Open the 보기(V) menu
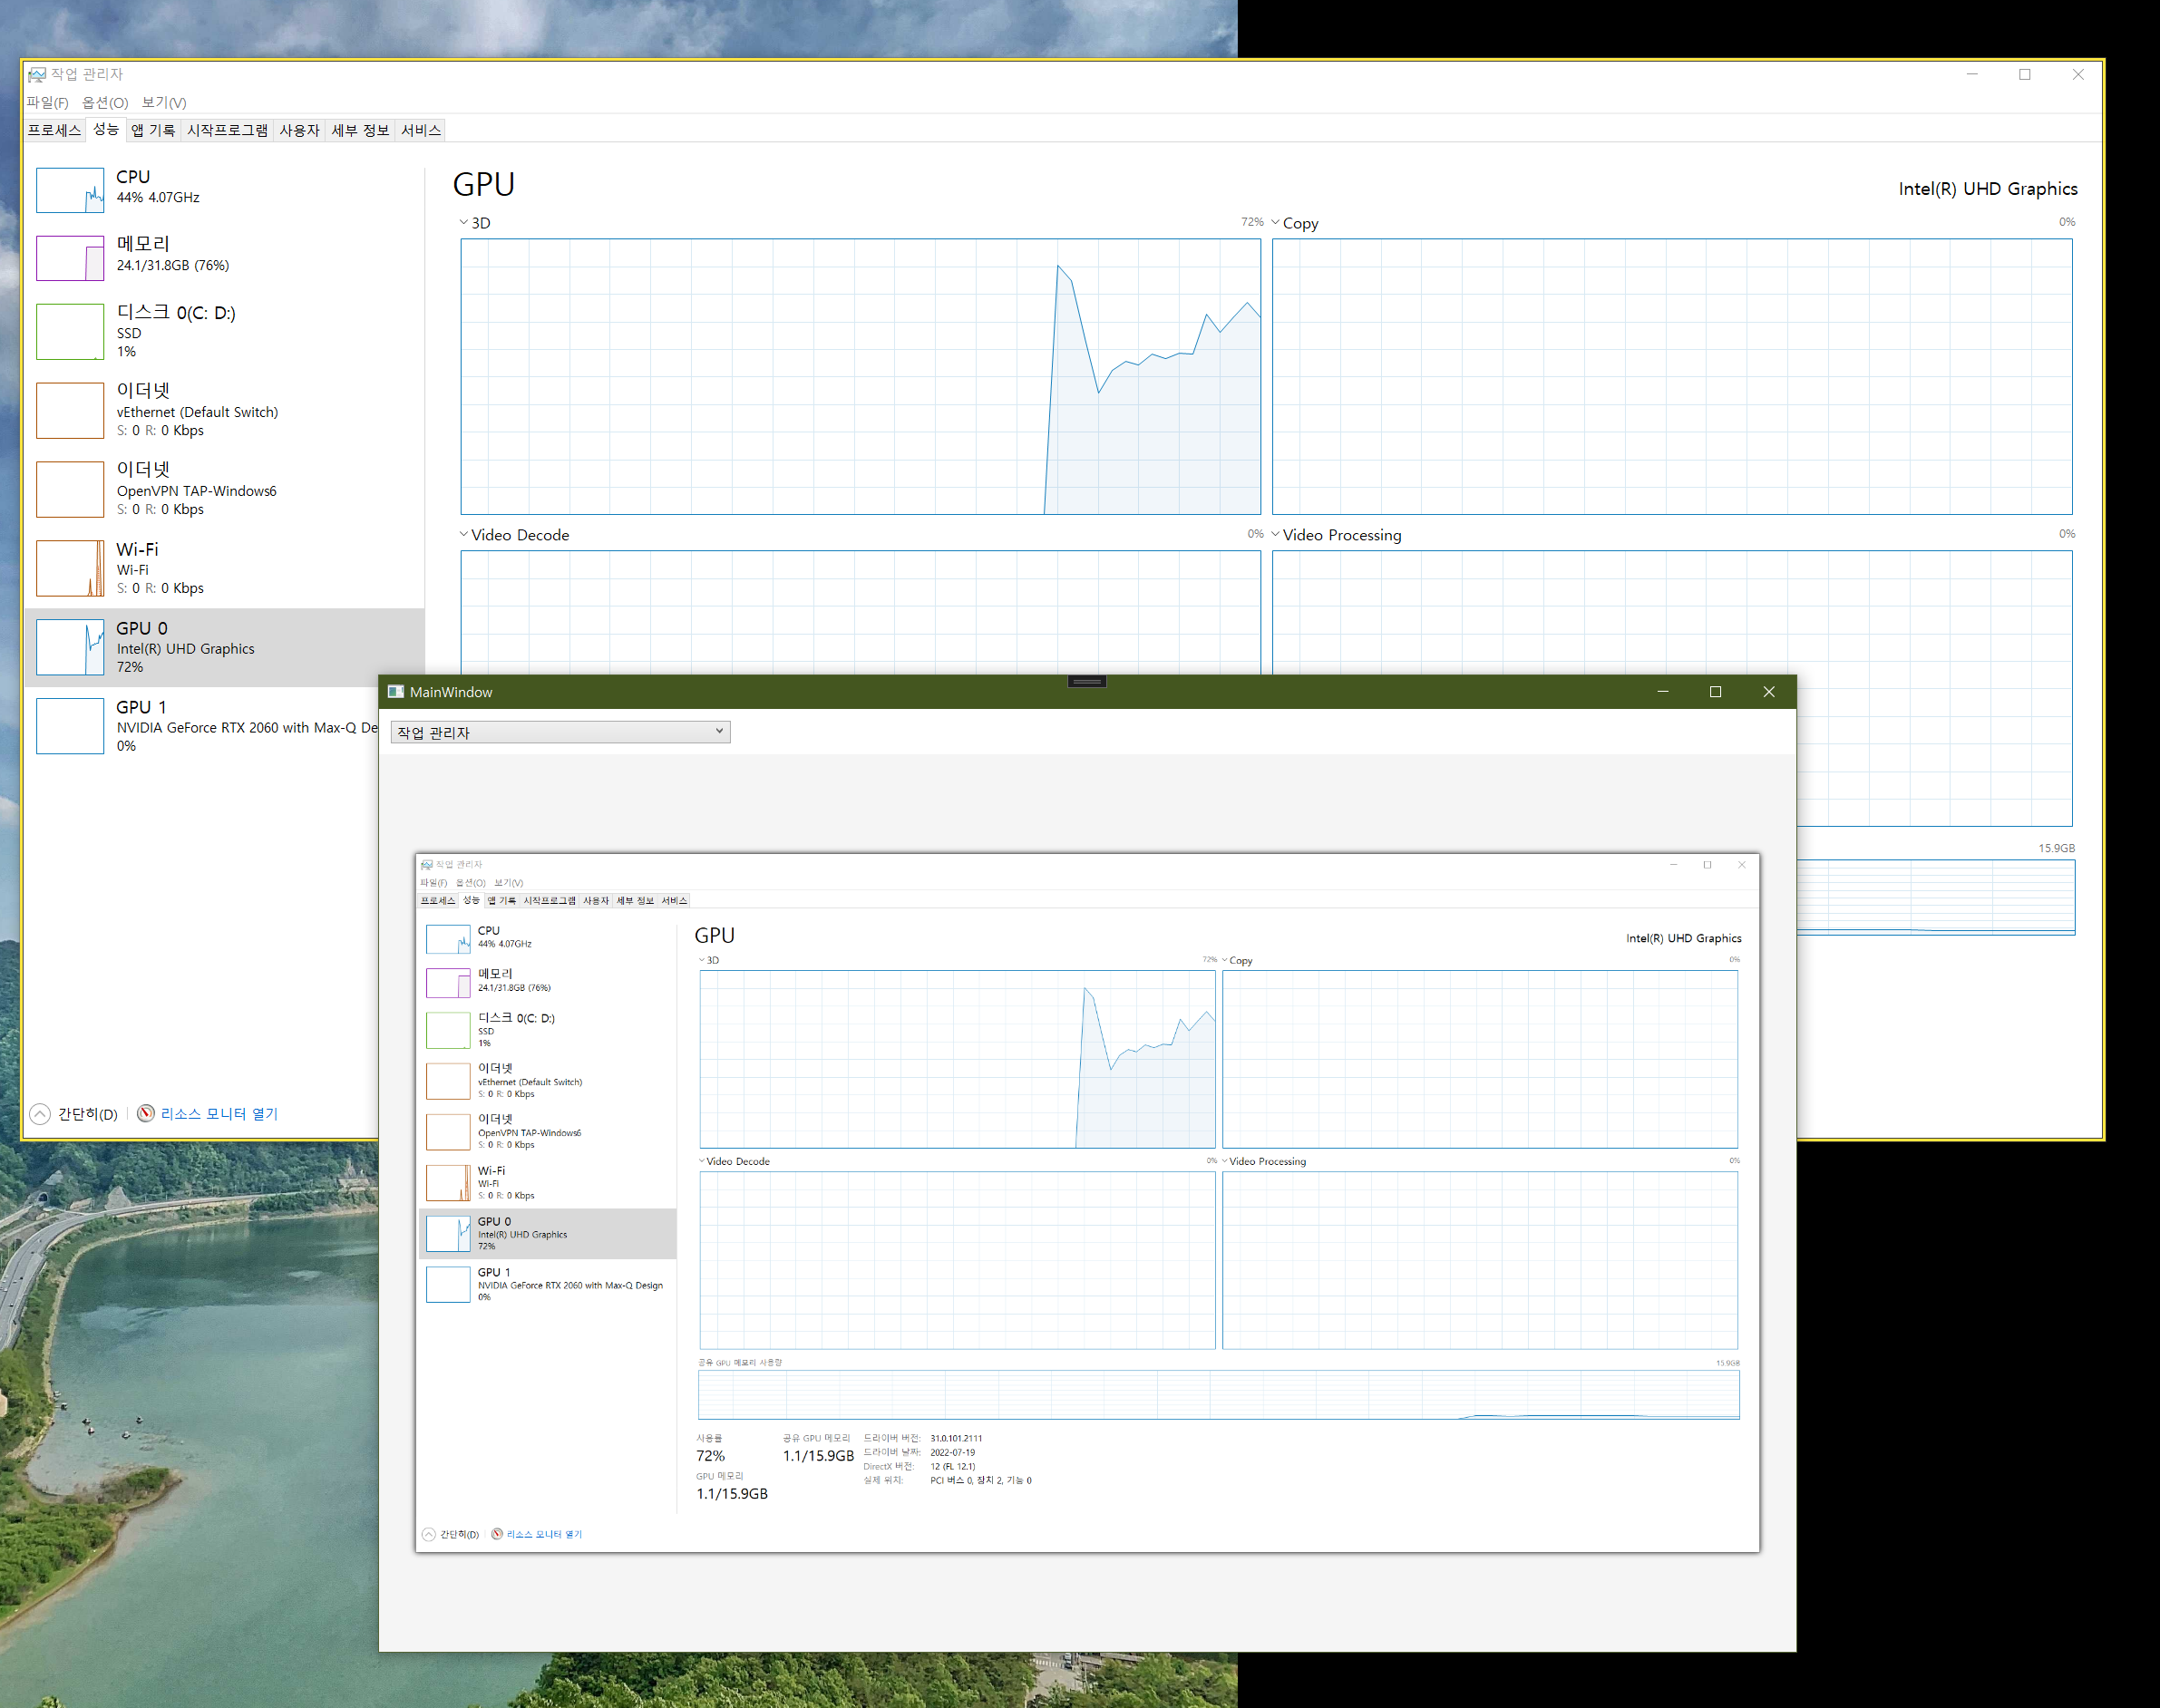The image size is (2160, 1708). 164,102
